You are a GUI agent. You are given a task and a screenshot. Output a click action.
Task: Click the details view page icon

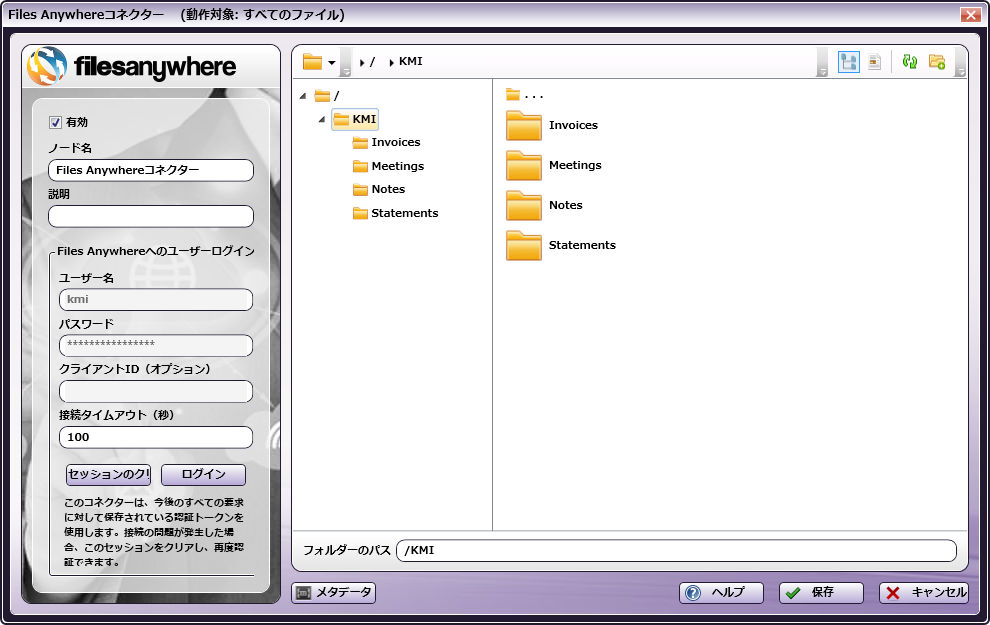pos(874,62)
